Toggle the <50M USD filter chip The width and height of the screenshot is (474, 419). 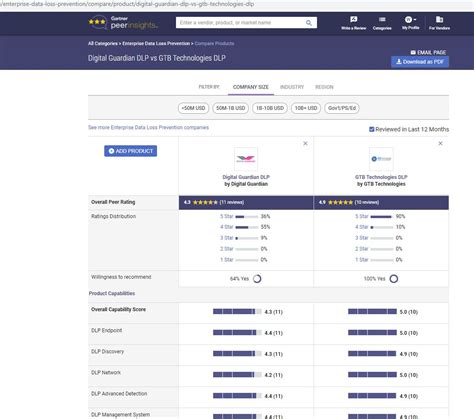[193, 108]
